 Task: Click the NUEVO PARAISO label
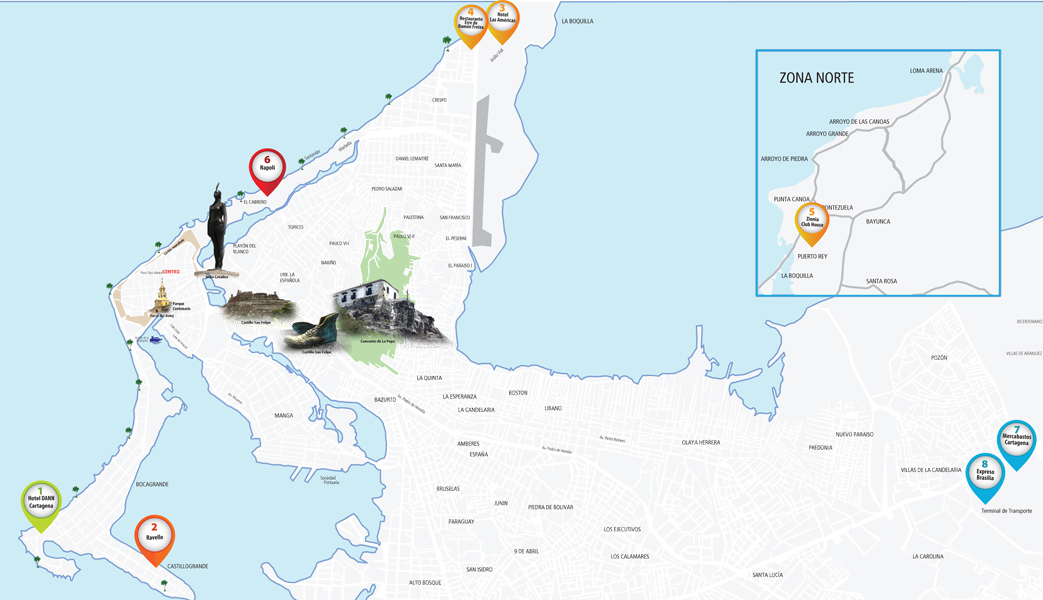coord(855,434)
